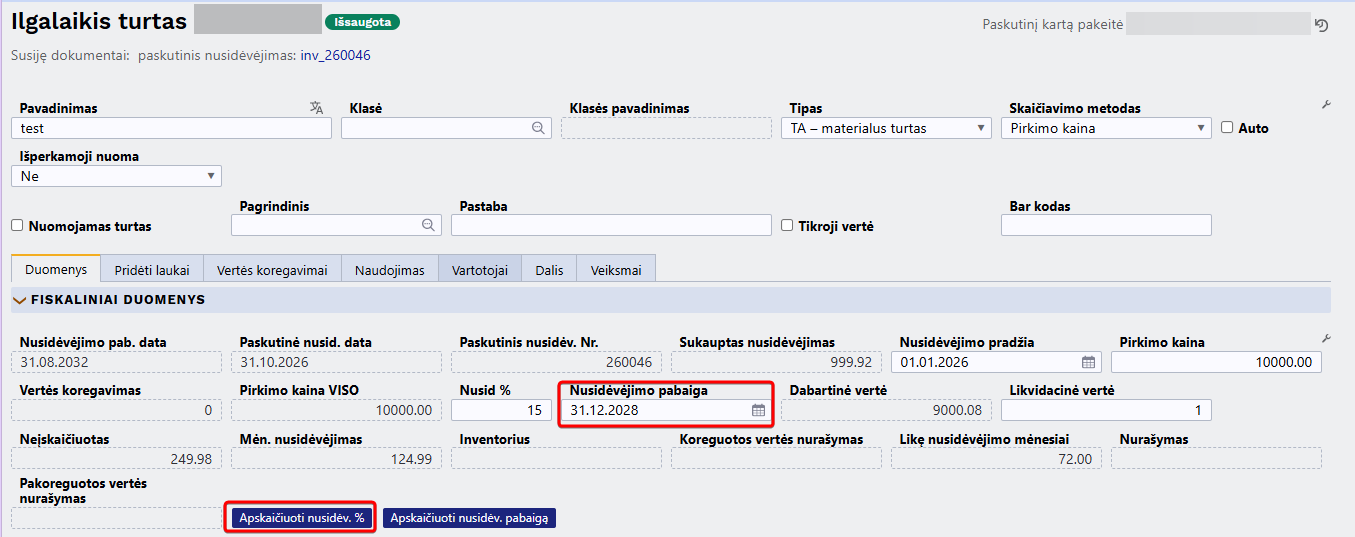Screen dimensions: 1355x537
Task: Click the Pastaba input field
Action: click(x=611, y=225)
